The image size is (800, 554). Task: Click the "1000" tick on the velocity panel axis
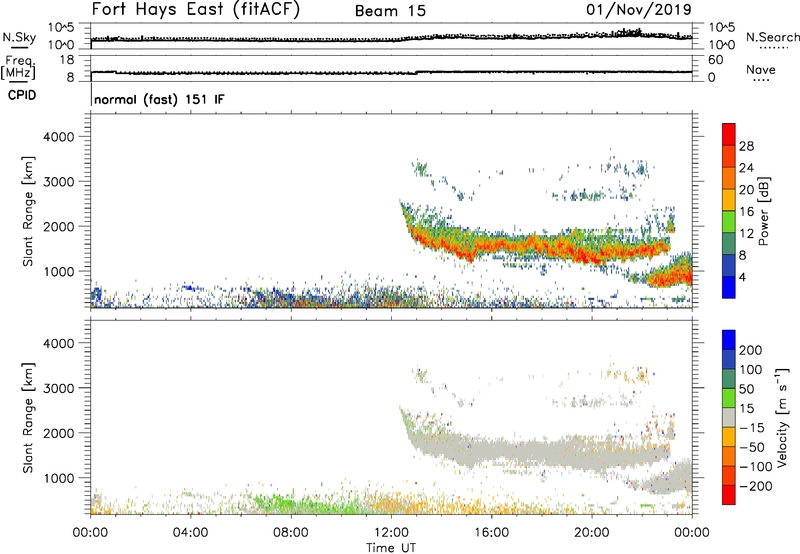59,478
